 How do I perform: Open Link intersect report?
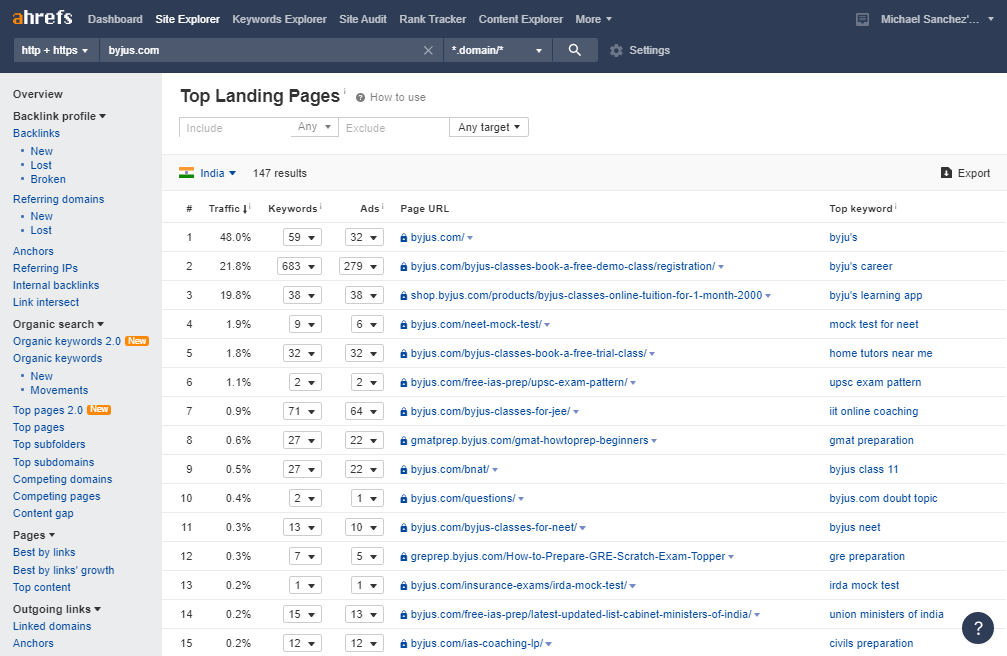(46, 303)
